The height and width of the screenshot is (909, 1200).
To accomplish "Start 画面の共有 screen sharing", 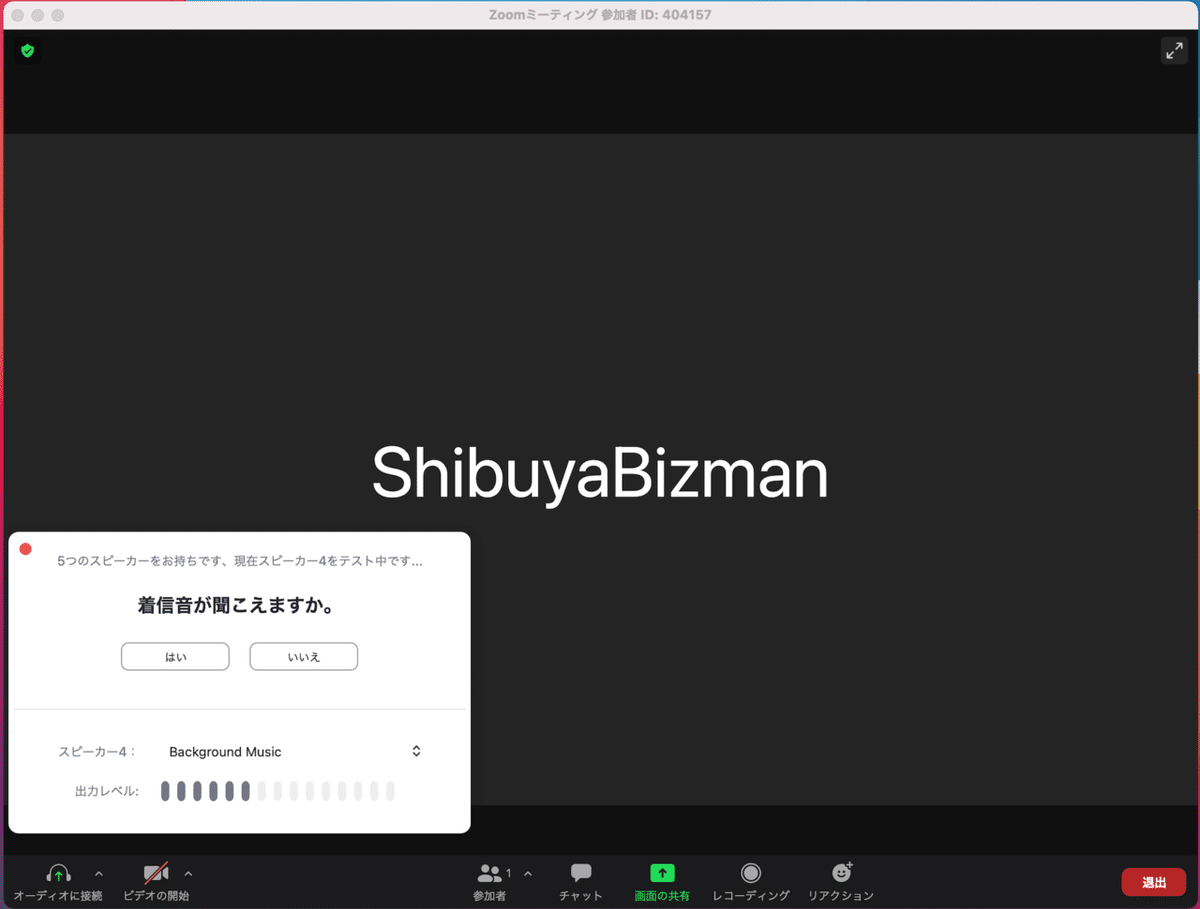I will coord(662,882).
